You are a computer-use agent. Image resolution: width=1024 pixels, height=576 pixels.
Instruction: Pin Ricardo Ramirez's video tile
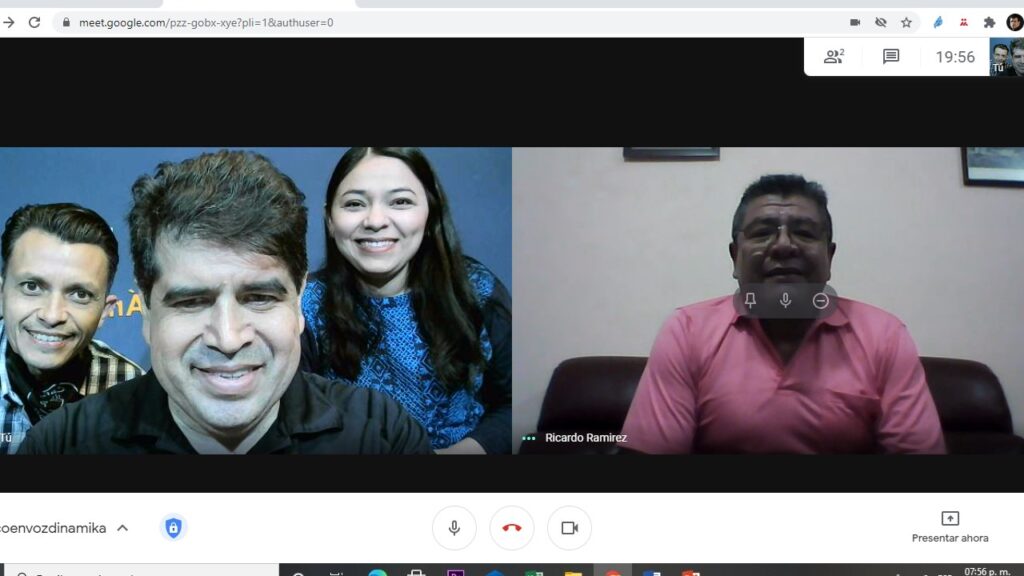coord(750,300)
